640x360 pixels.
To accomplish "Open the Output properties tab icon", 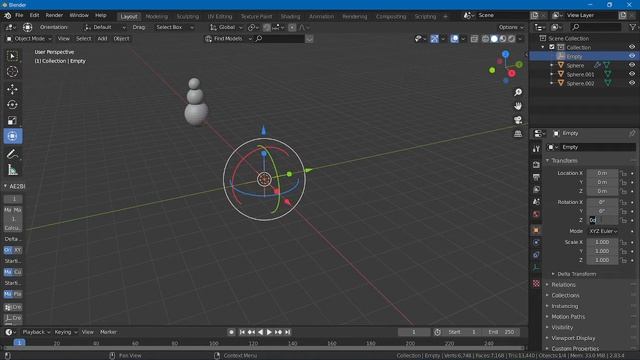I will point(536,177).
